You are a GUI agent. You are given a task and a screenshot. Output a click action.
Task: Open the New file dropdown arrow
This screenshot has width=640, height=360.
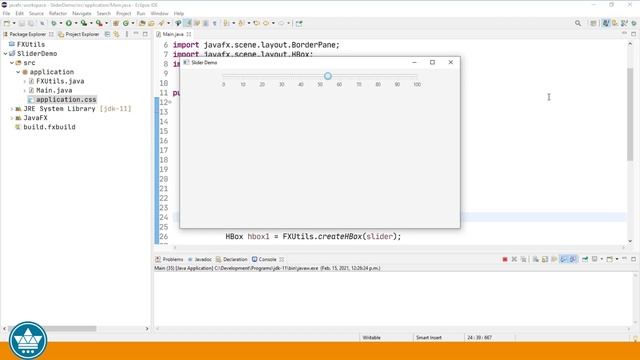click(14, 23)
